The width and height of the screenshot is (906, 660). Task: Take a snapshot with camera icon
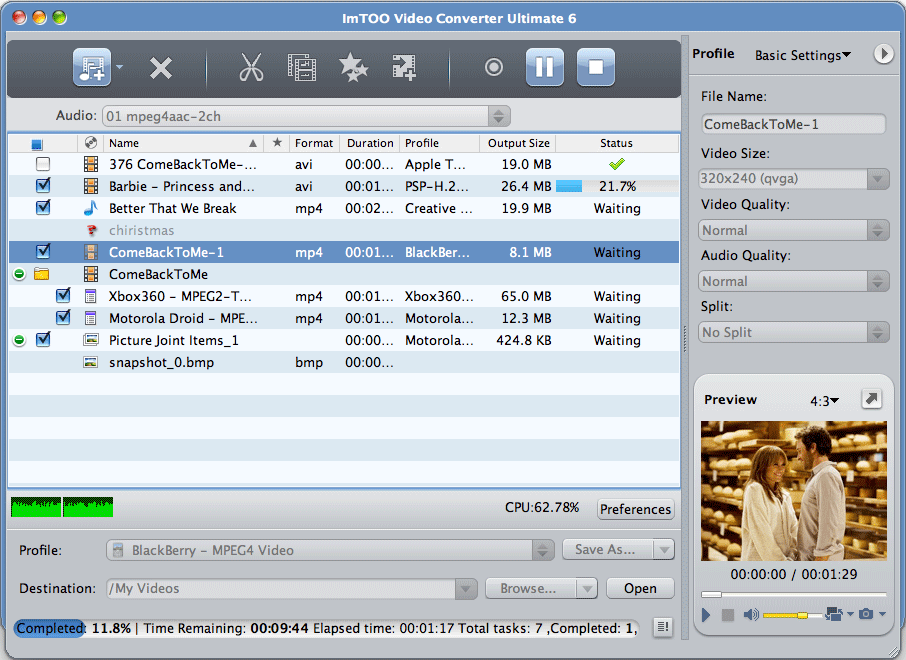866,614
